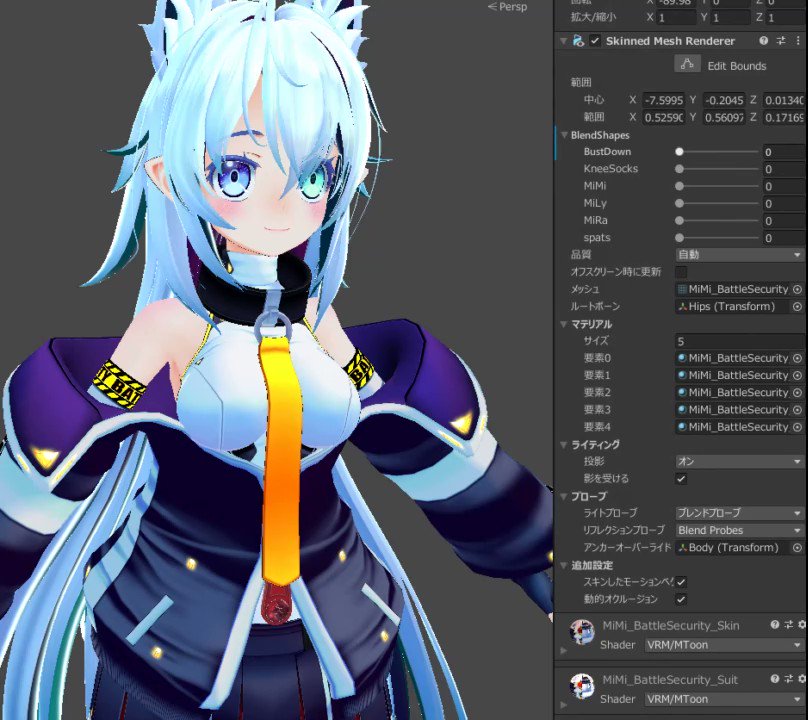Screen dimensions: 808x720
Task: Collapse the Skinned Mesh Renderer component
Action: point(563,41)
